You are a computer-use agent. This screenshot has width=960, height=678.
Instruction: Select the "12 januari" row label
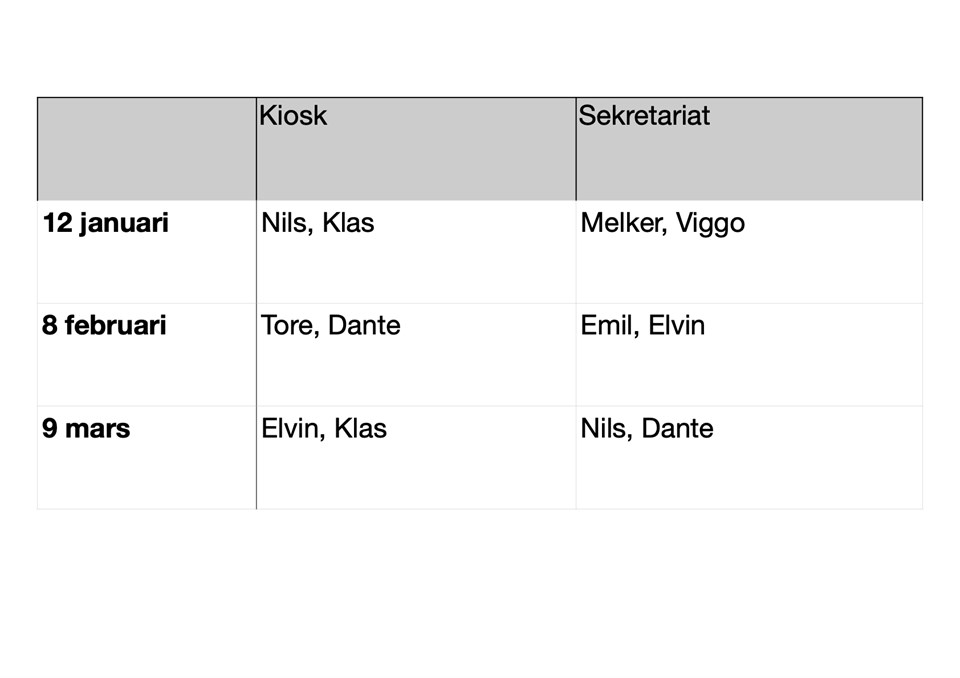click(105, 223)
